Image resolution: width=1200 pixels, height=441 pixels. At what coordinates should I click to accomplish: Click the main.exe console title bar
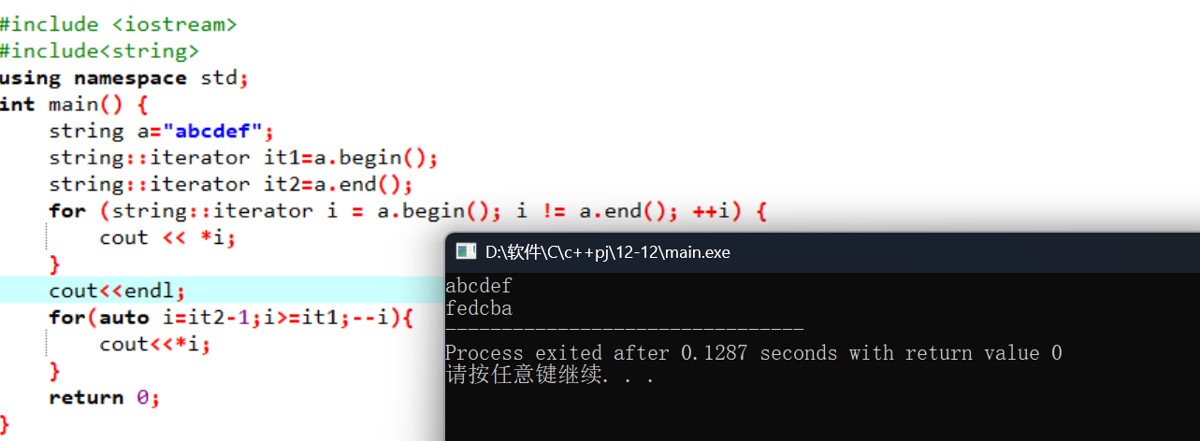pyautogui.click(x=822, y=252)
